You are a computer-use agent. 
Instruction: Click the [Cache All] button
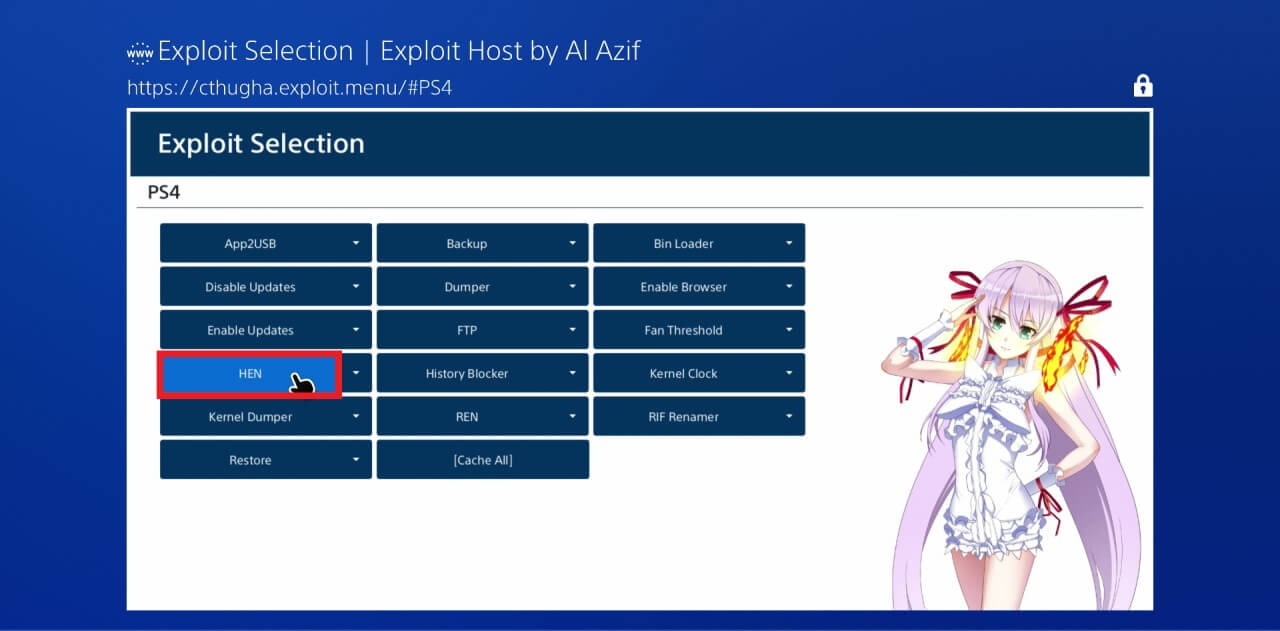482,460
